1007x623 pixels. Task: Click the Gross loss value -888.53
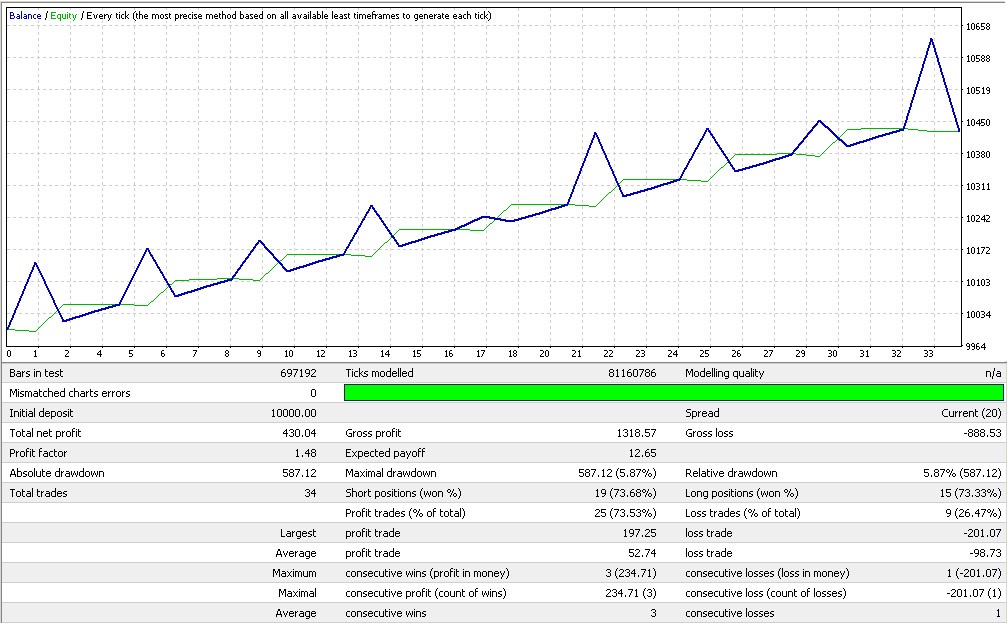[x=980, y=433]
